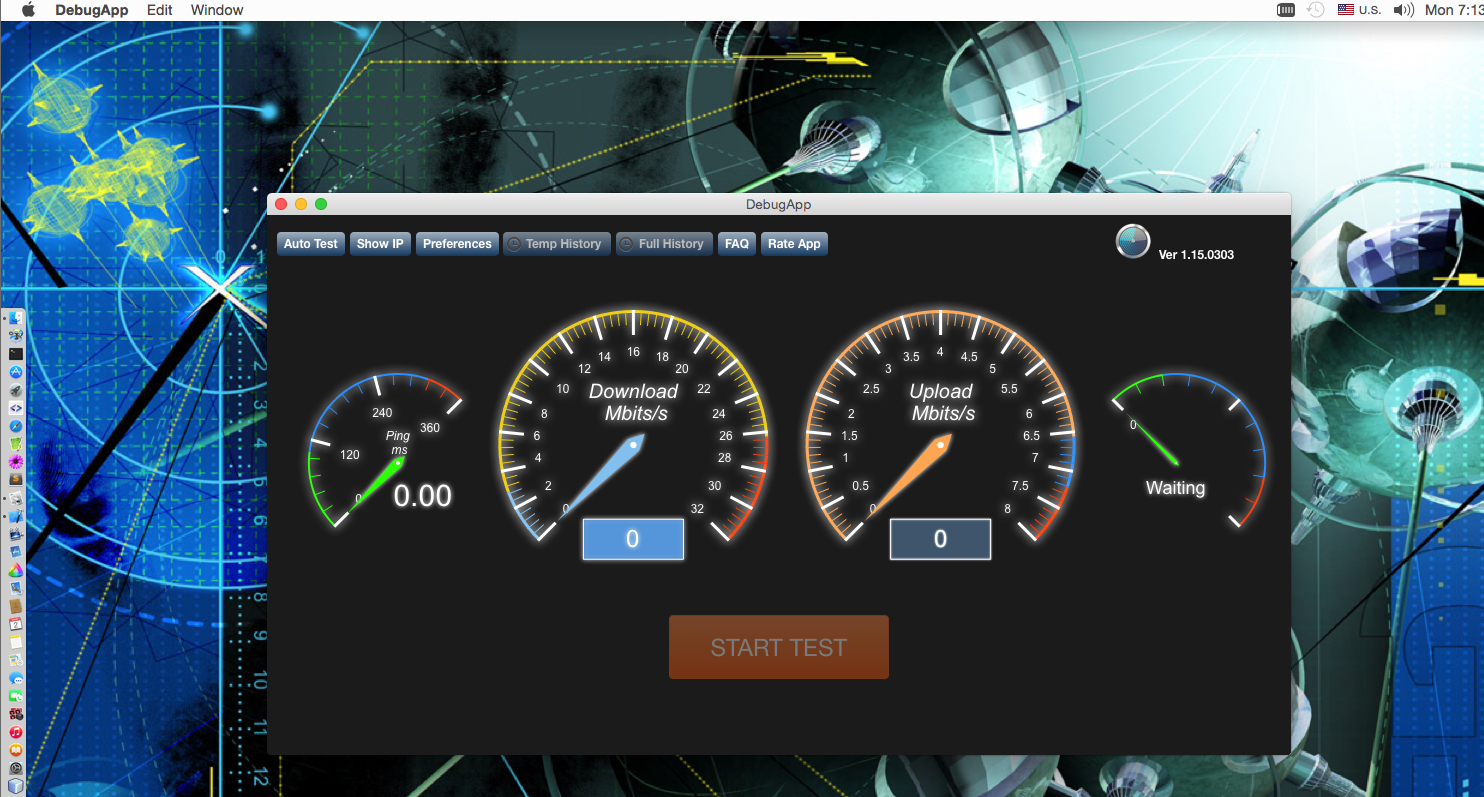
Task: Open the Preferences button in toolbar
Action: coord(457,244)
